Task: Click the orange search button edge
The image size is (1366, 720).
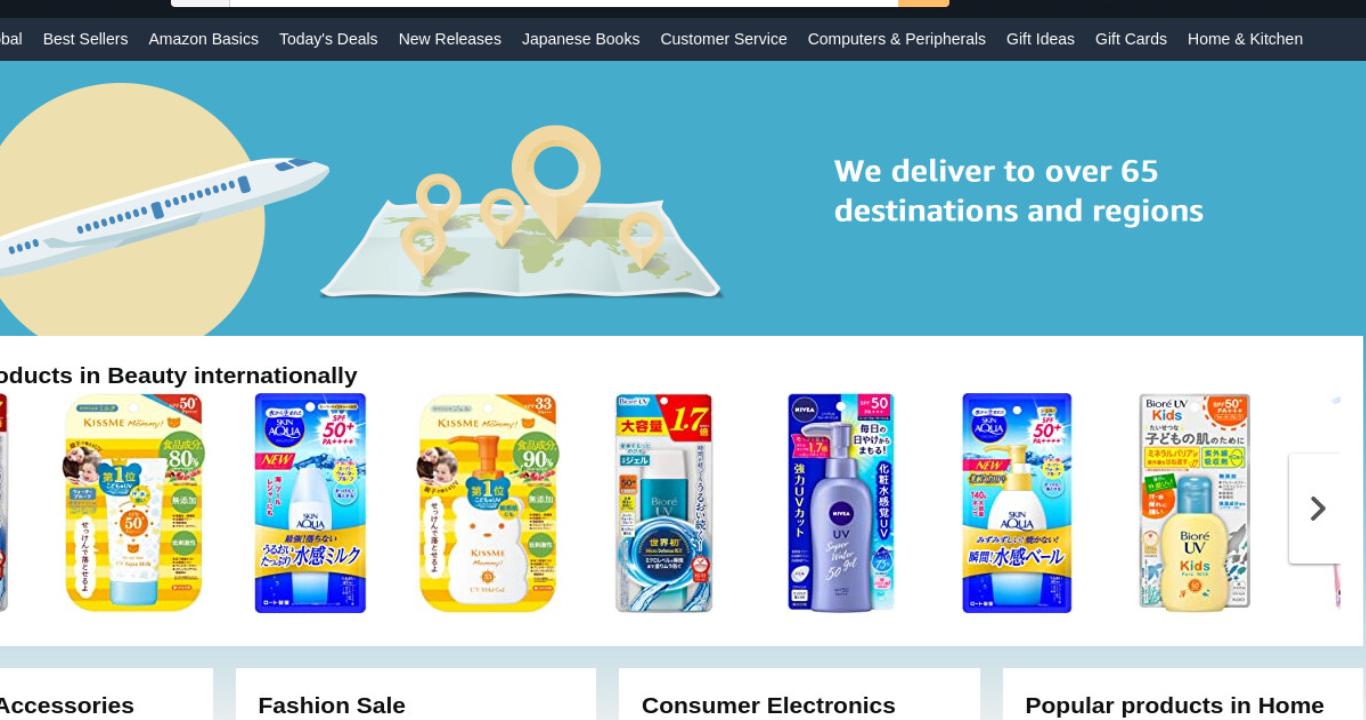Action: pos(923,3)
